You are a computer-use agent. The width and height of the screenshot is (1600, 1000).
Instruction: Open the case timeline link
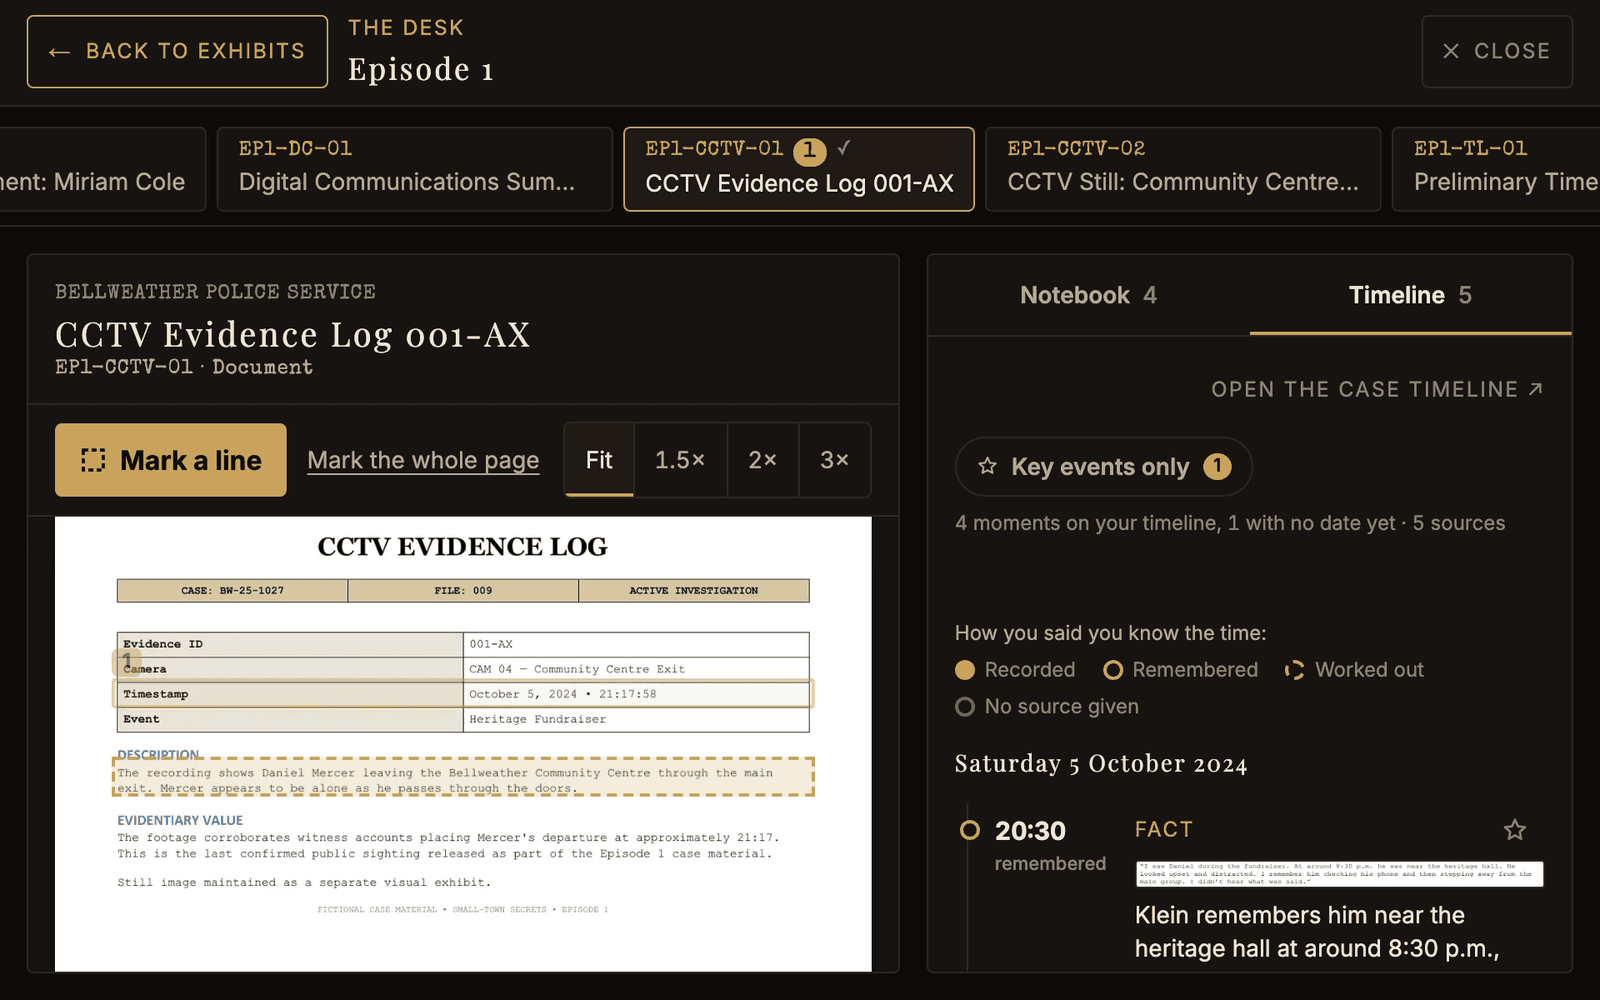(1377, 389)
